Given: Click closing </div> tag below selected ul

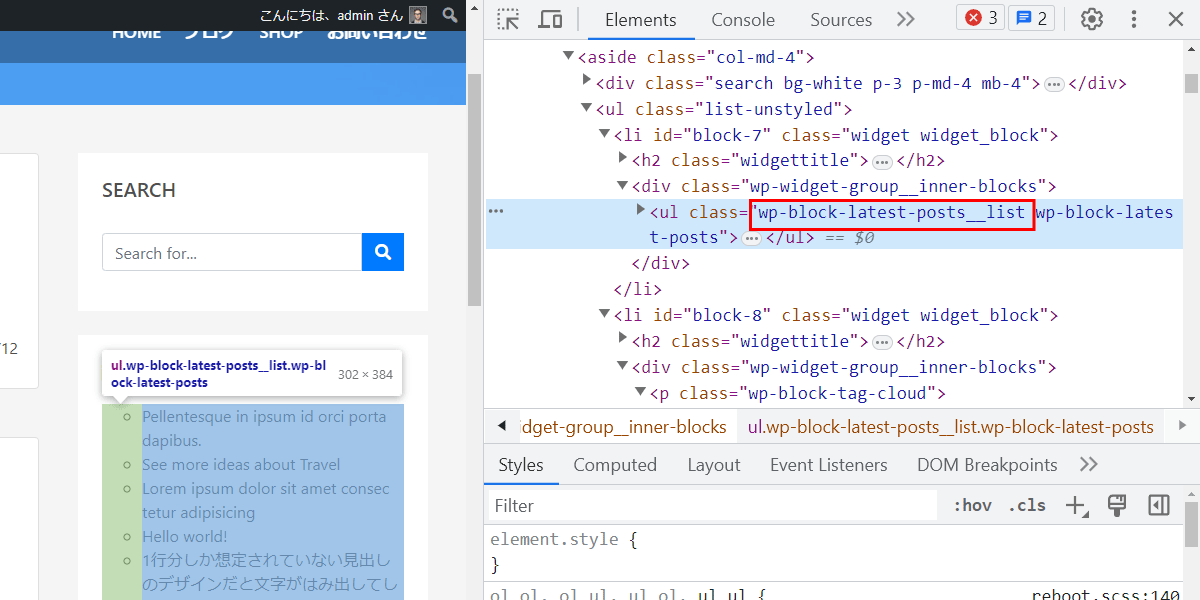Looking at the screenshot, I should (660, 264).
